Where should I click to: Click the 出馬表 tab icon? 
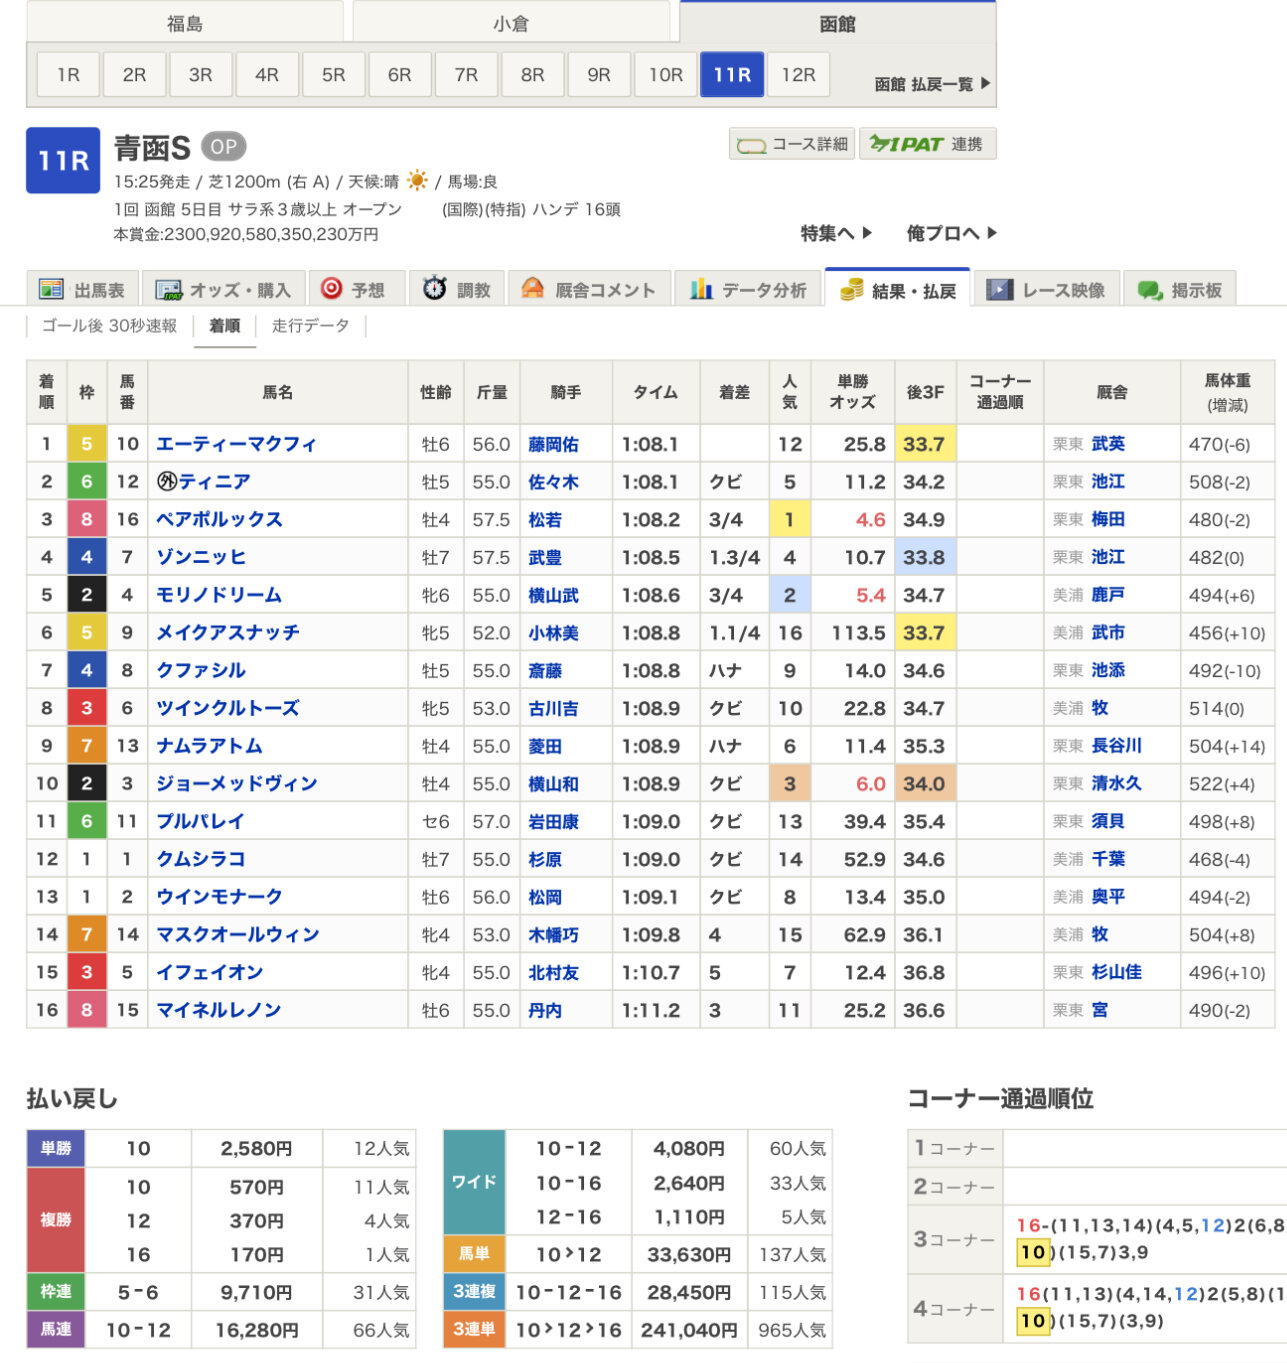coord(51,290)
